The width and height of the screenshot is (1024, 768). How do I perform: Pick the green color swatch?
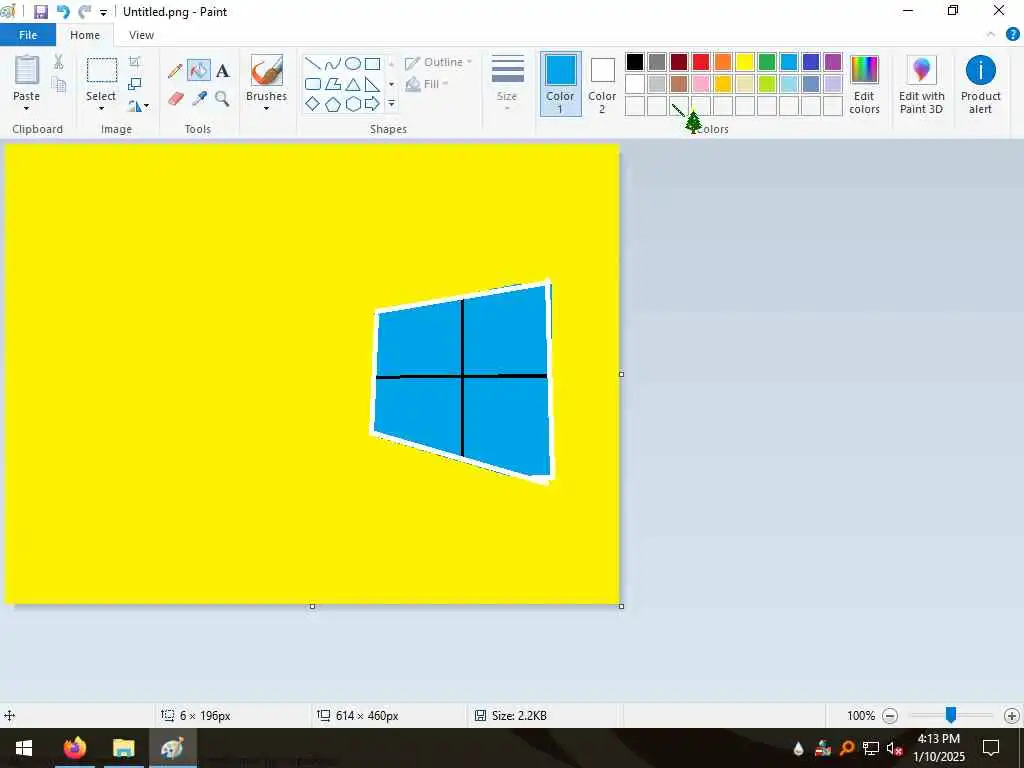[767, 62]
